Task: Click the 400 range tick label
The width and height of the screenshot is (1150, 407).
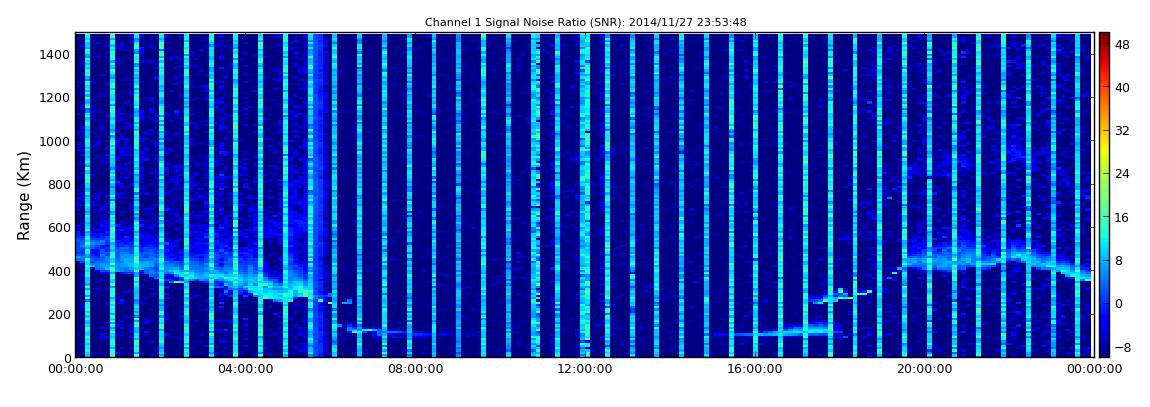Action: [x=59, y=271]
